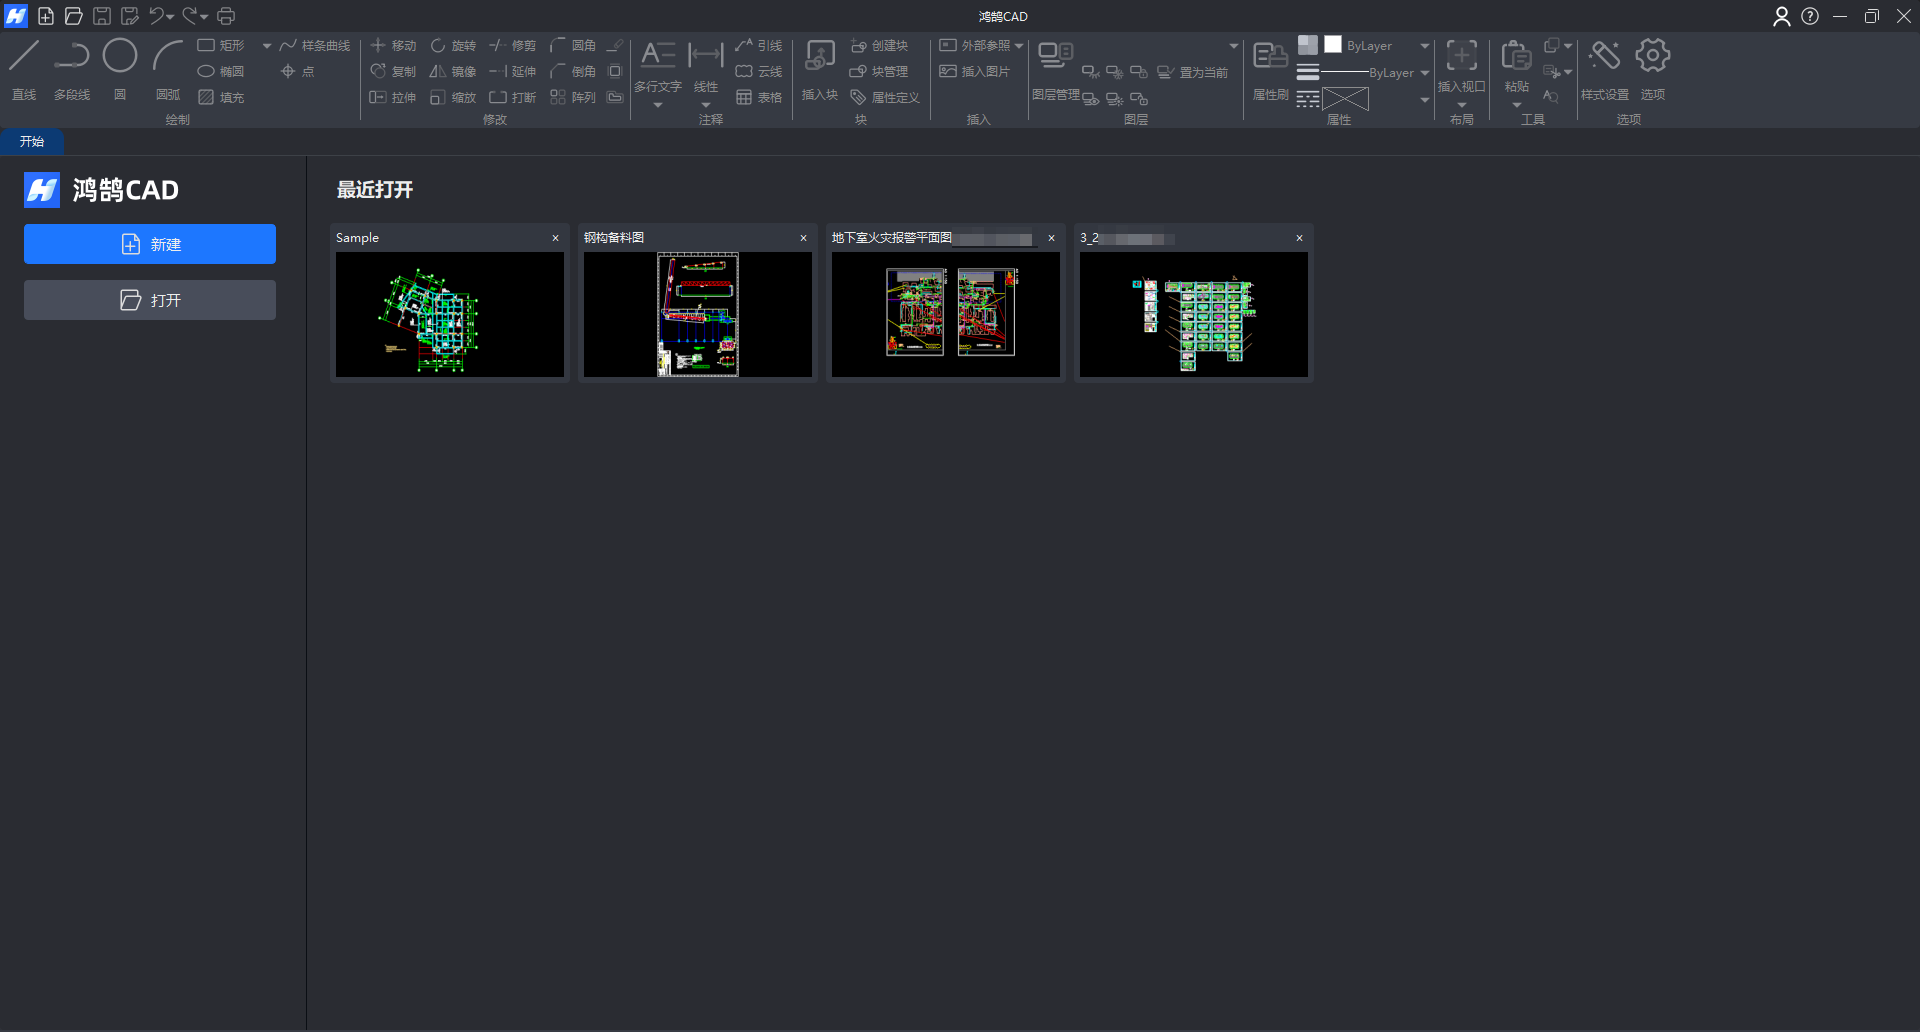Screen dimensions: 1920x1032
Task: Click the user account icon
Action: [x=1781, y=16]
